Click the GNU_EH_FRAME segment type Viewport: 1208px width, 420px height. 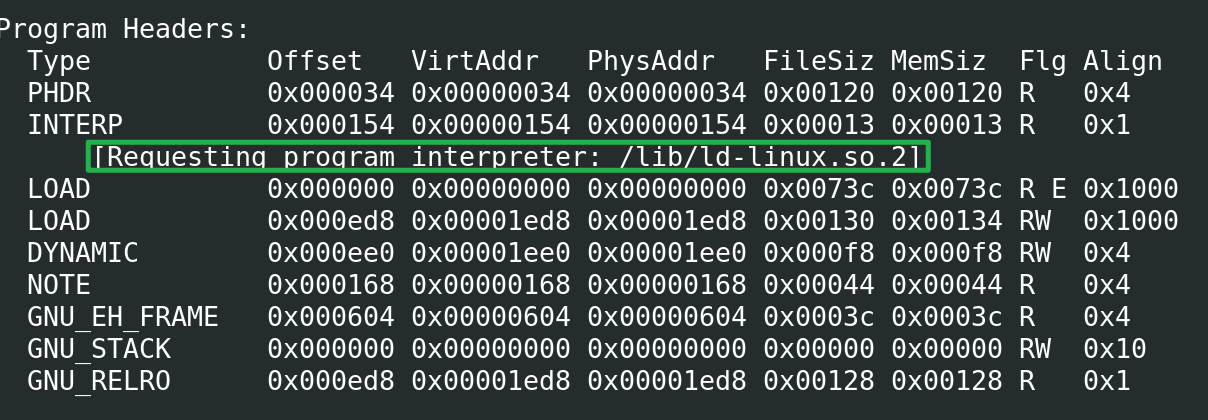point(122,317)
